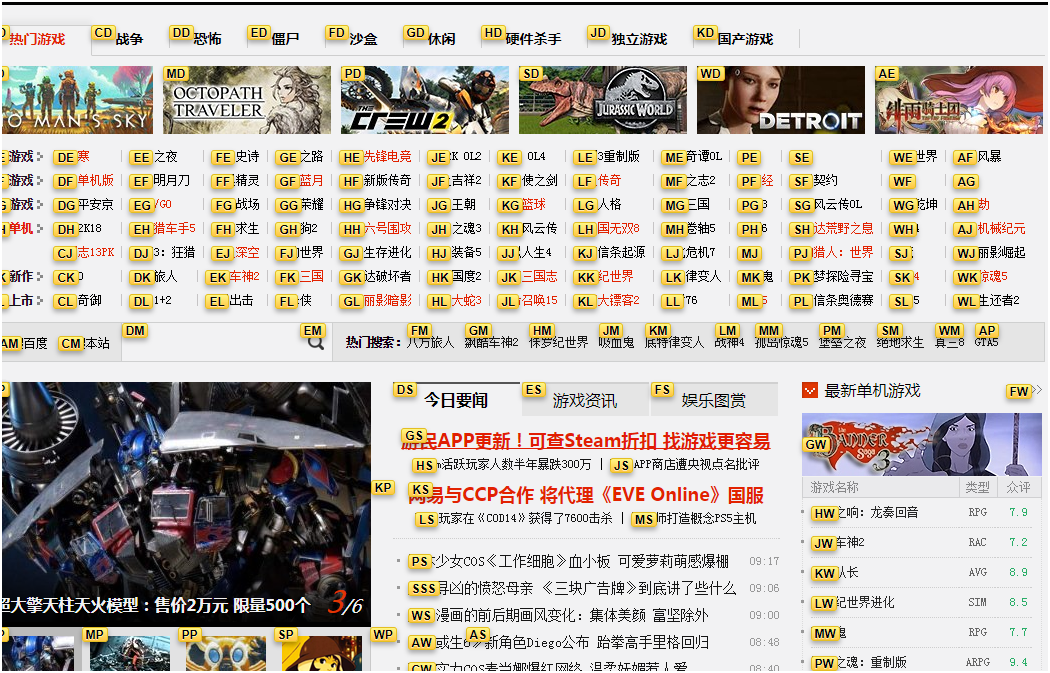The image size is (1050, 673).
Task: Open the 独立游戏 tab
Action: (x=639, y=40)
